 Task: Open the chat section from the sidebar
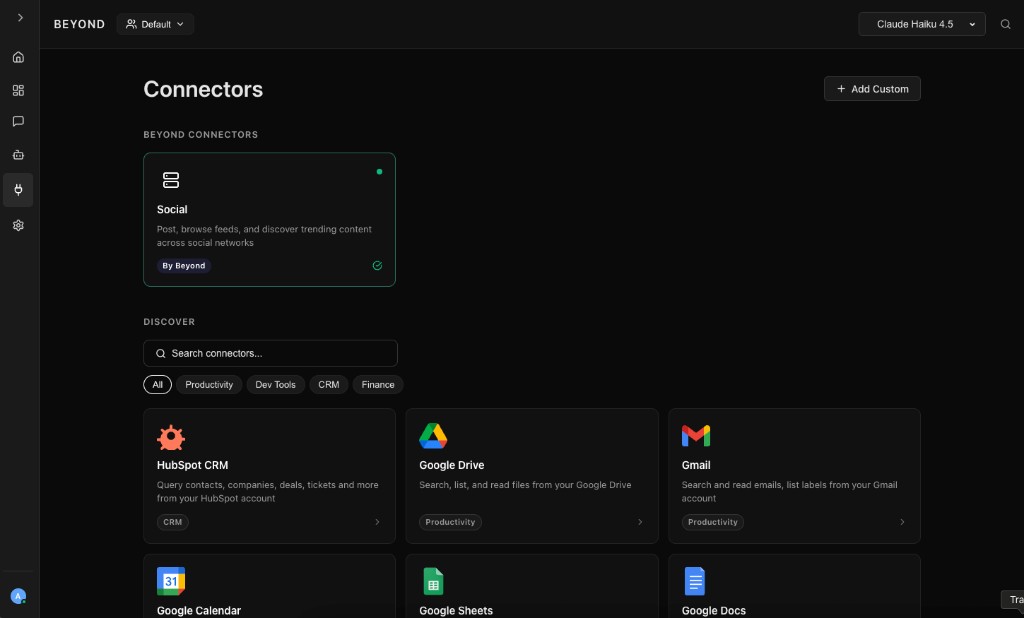pos(18,121)
